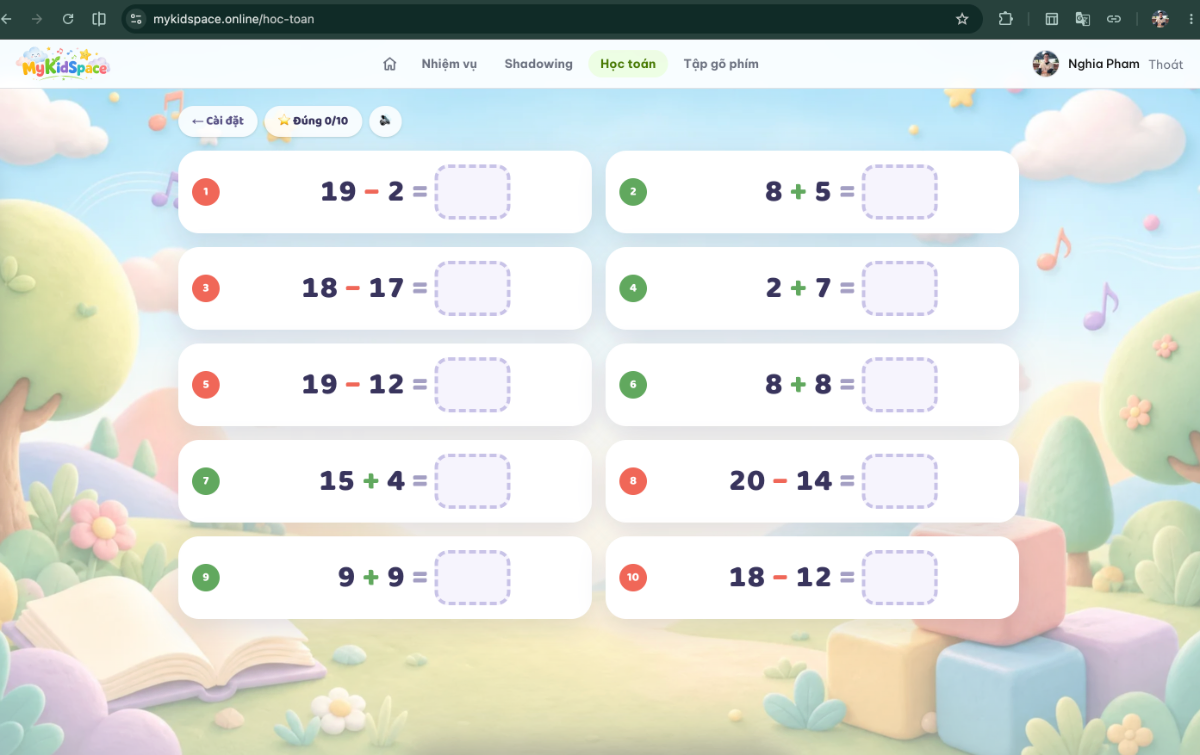
Task: Click the '9 + 9 =' equation text
Action: [x=383, y=577]
